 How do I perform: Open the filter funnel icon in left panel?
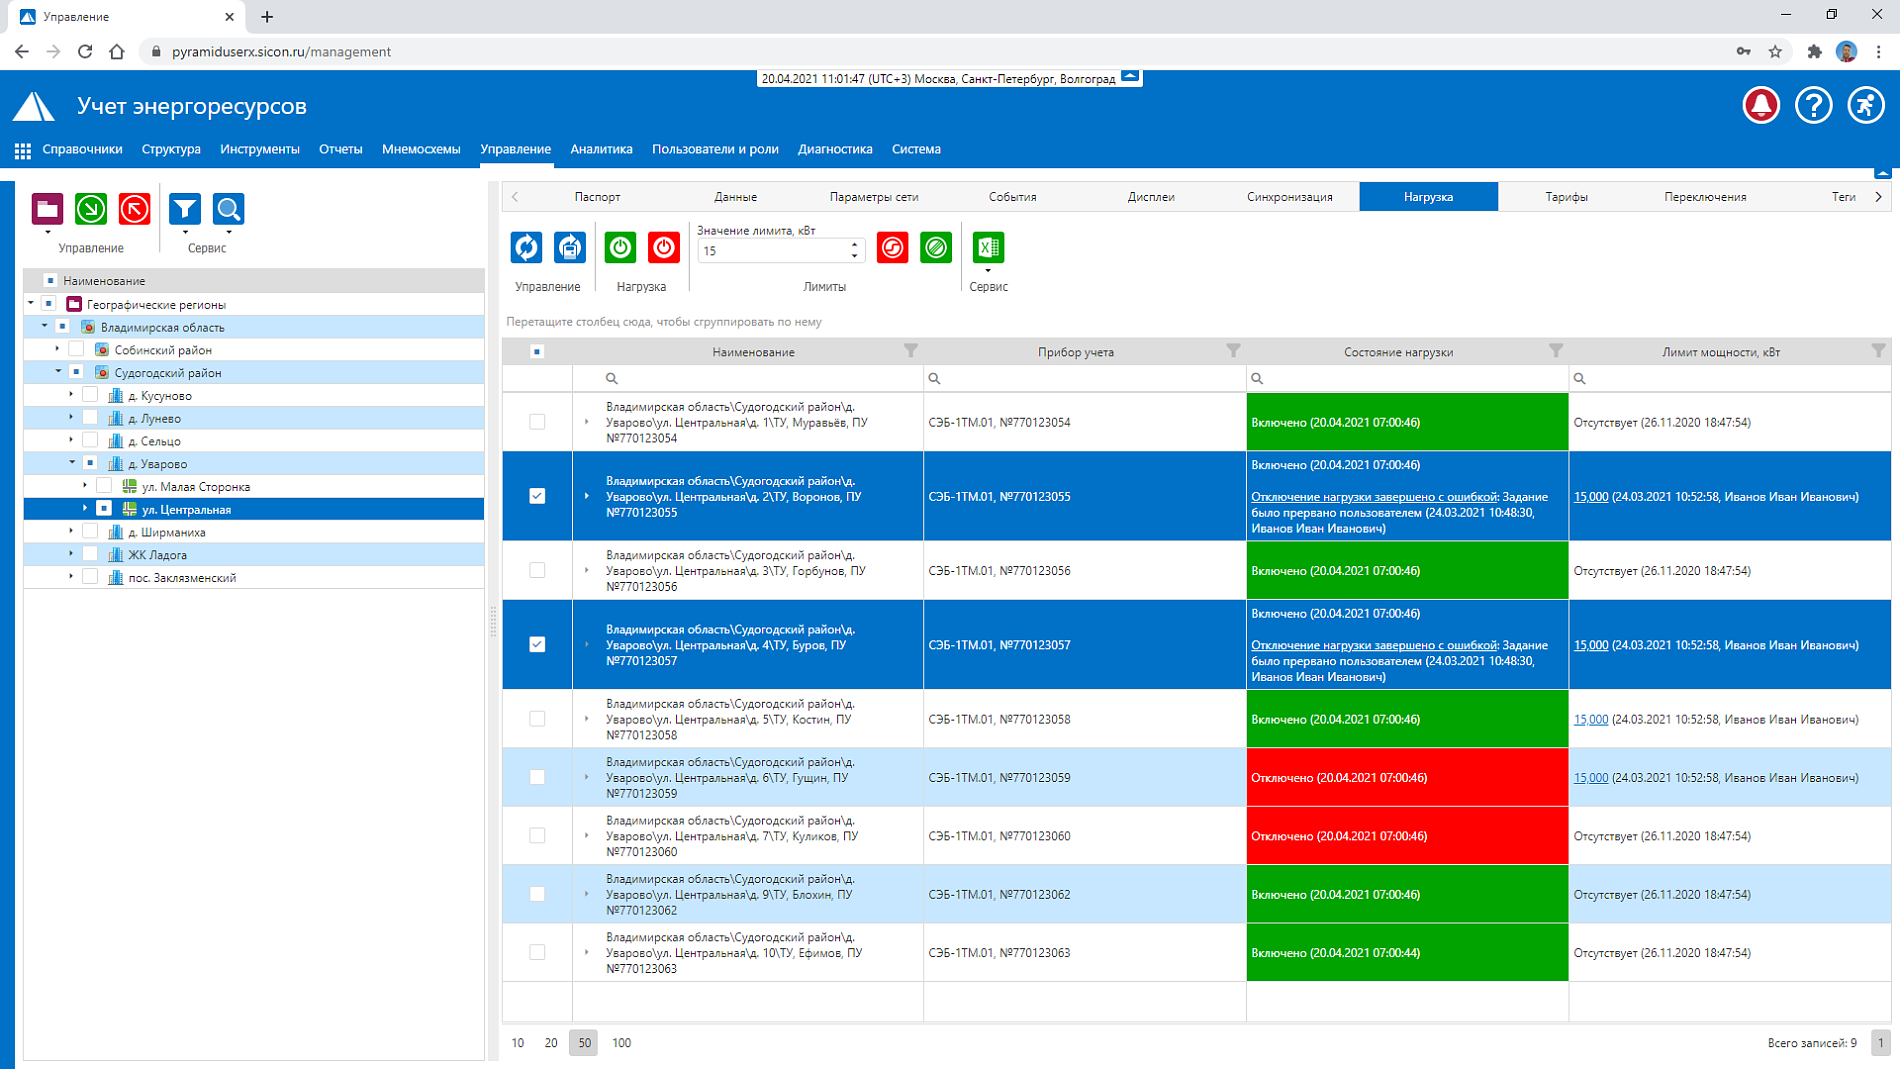(185, 209)
